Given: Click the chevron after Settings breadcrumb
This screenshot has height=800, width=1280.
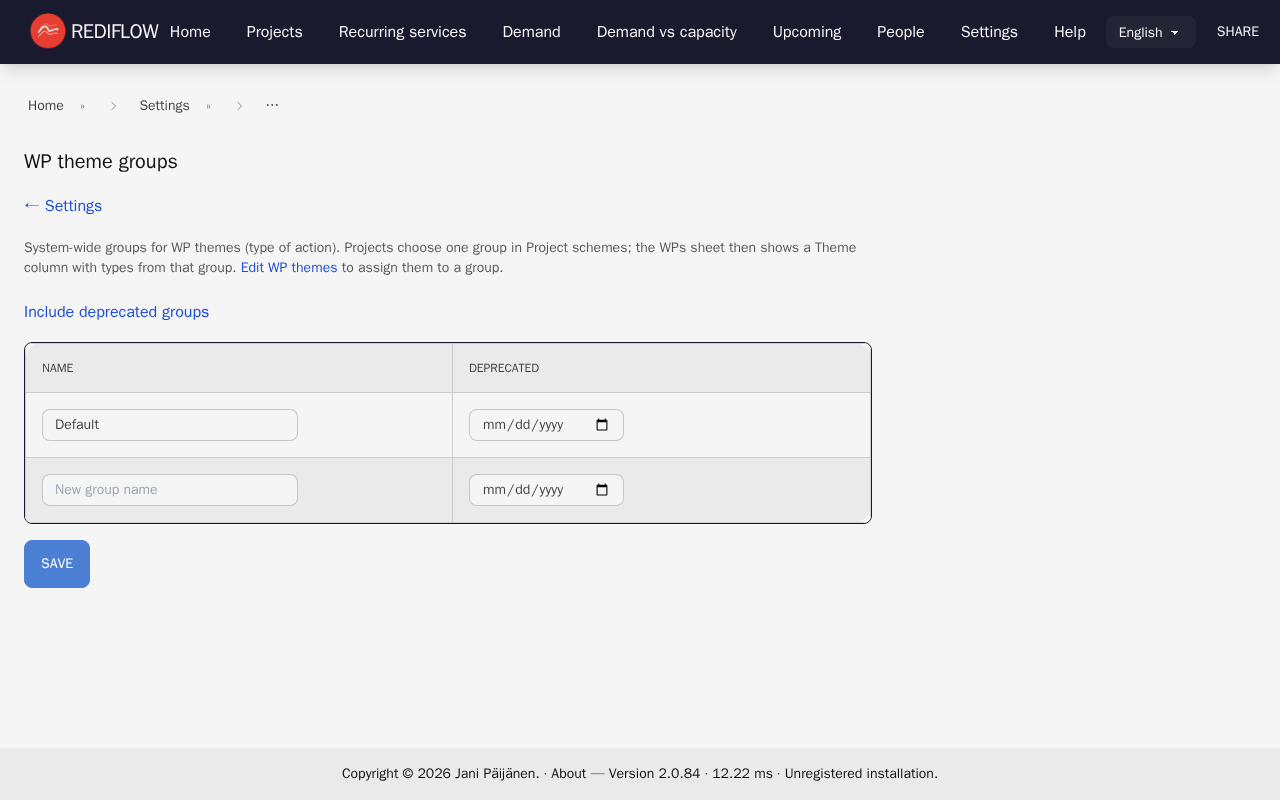Looking at the screenshot, I should pos(239,104).
